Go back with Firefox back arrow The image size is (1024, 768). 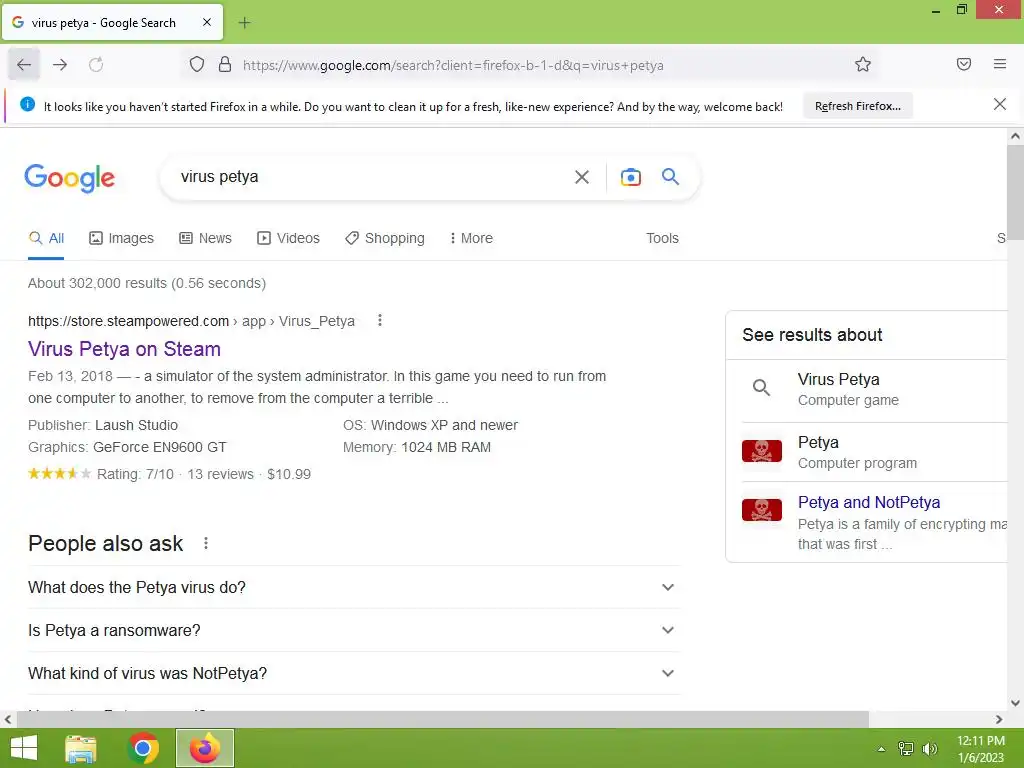click(x=24, y=65)
